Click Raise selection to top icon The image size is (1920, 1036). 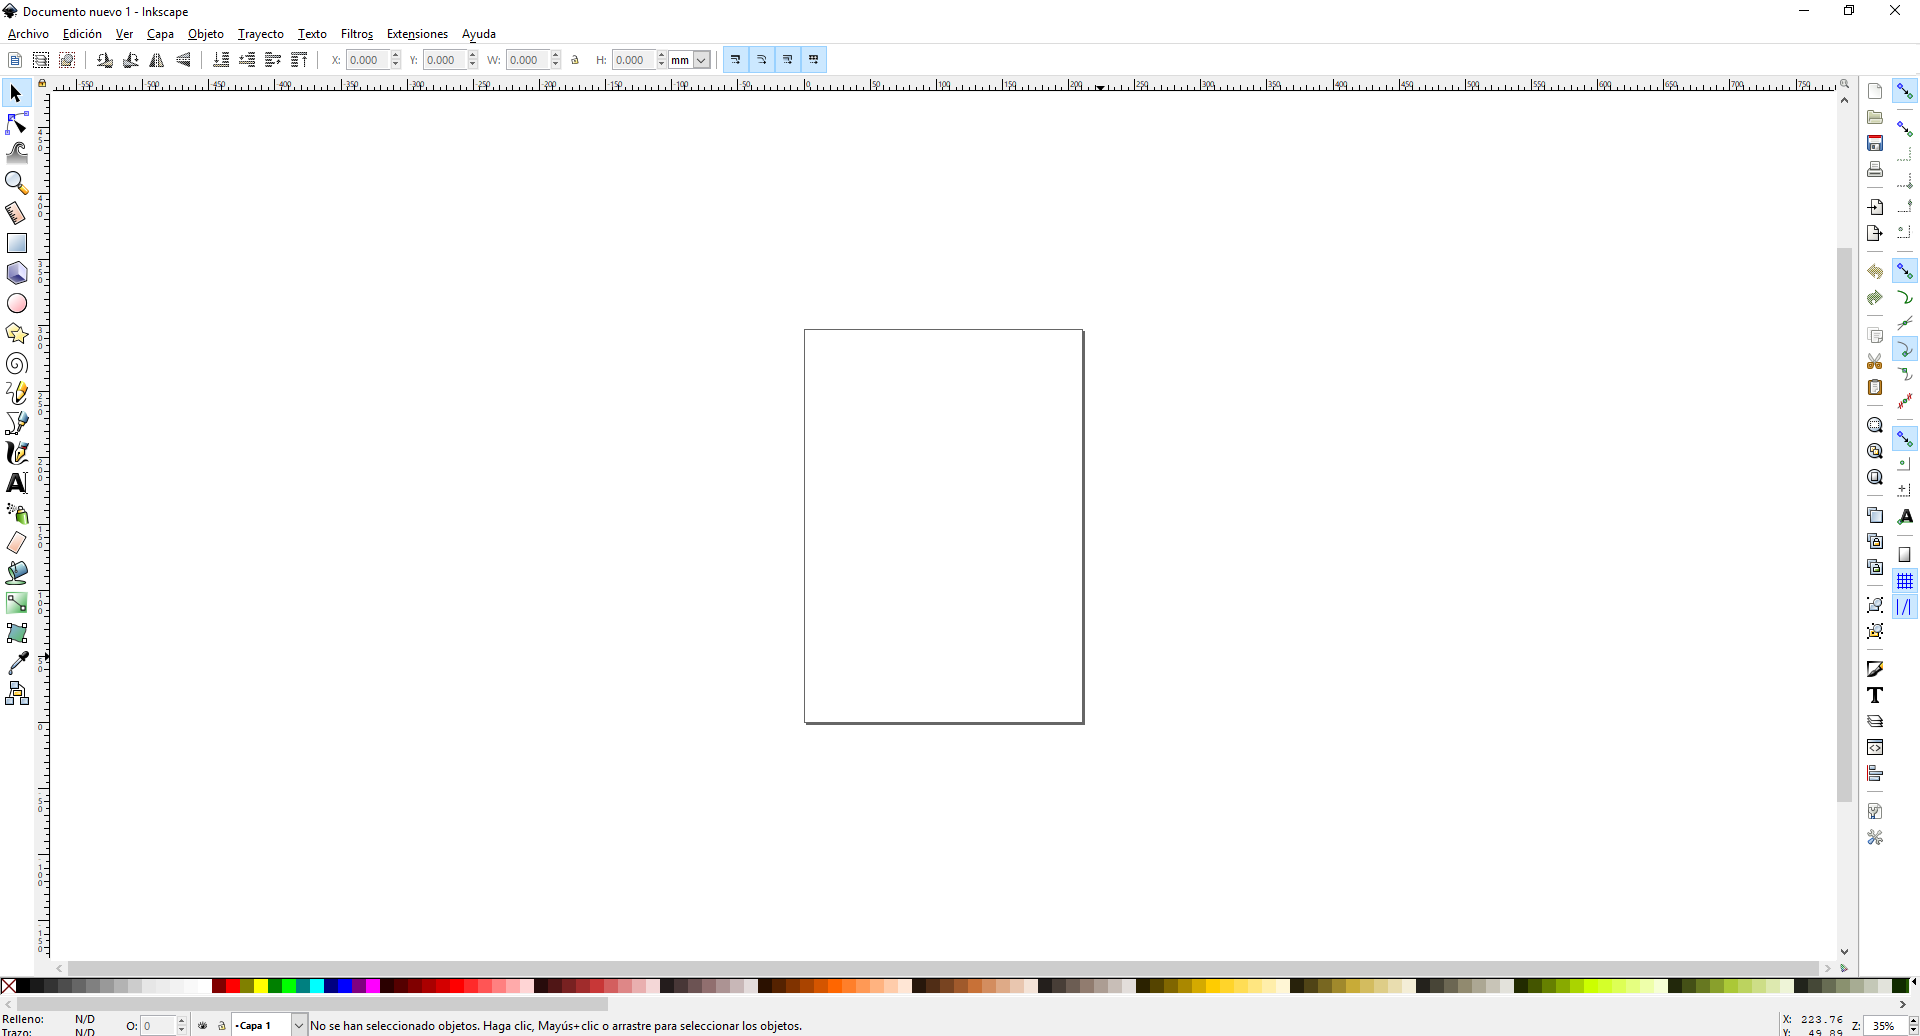coord(299,60)
